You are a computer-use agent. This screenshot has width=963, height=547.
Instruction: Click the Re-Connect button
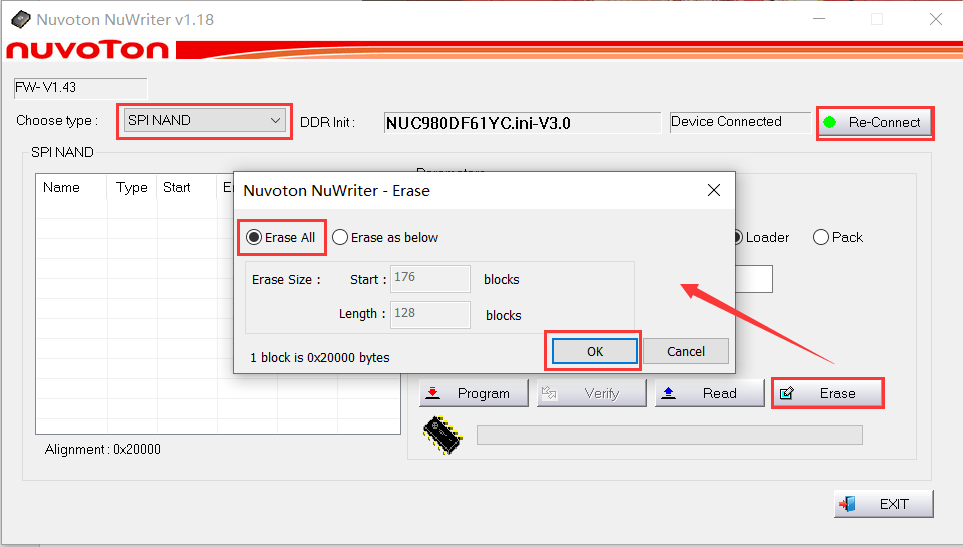875,123
